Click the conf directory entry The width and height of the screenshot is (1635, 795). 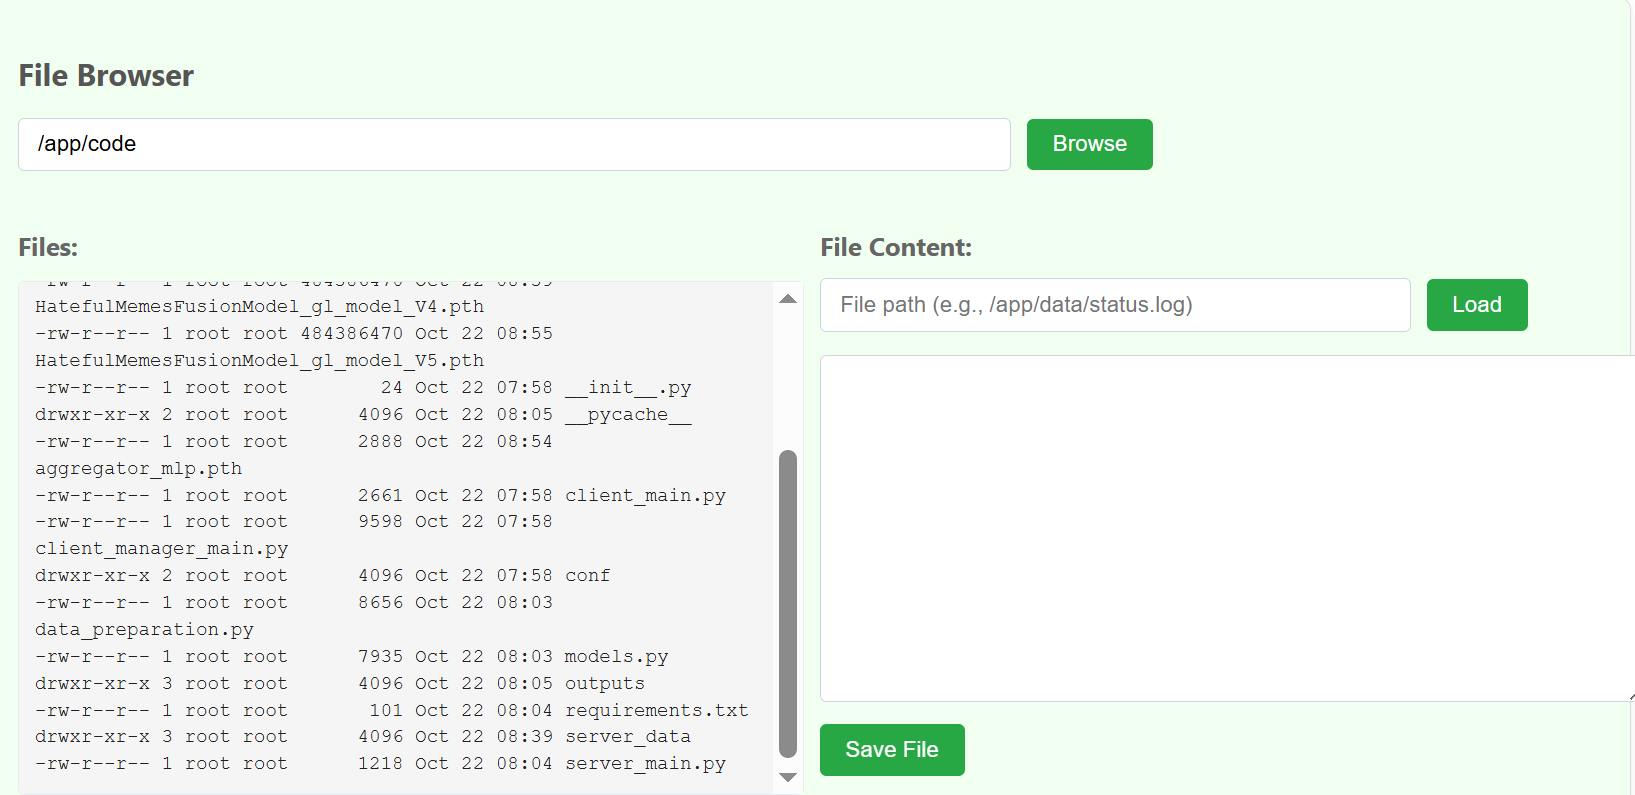pos(587,575)
